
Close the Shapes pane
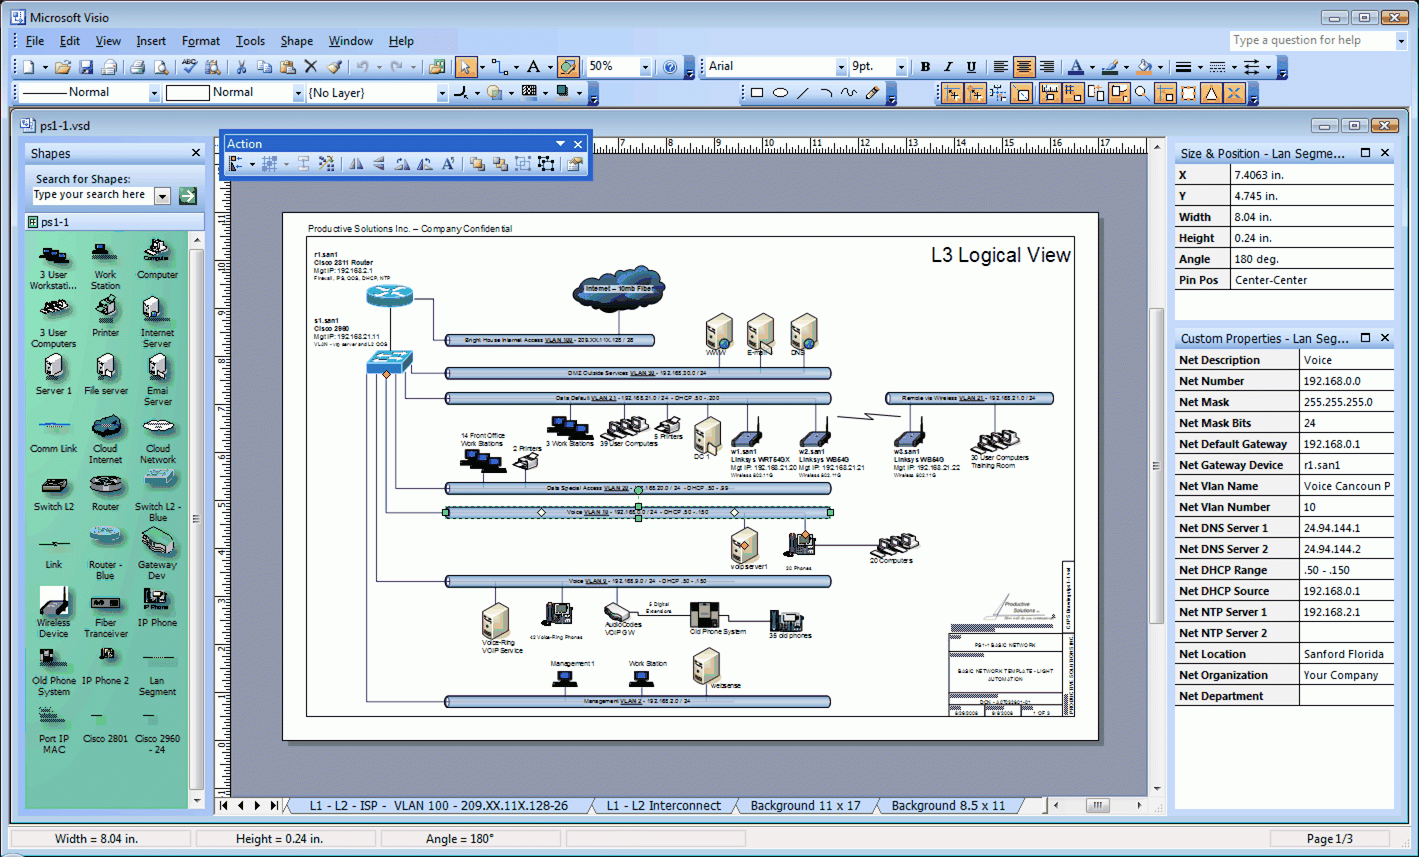[x=196, y=153]
